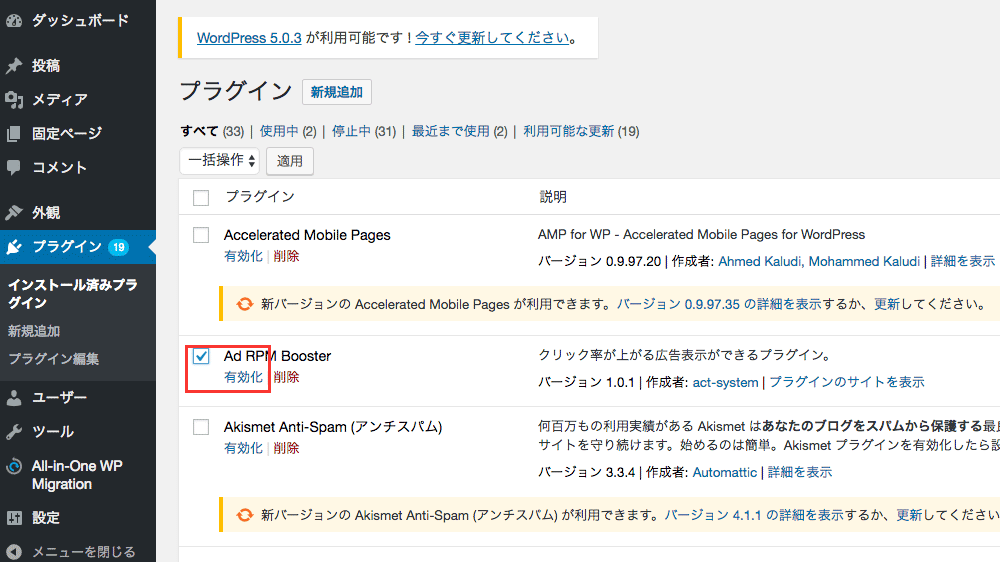Click メニューを閉じる to collapse sidebar

[x=84, y=552]
